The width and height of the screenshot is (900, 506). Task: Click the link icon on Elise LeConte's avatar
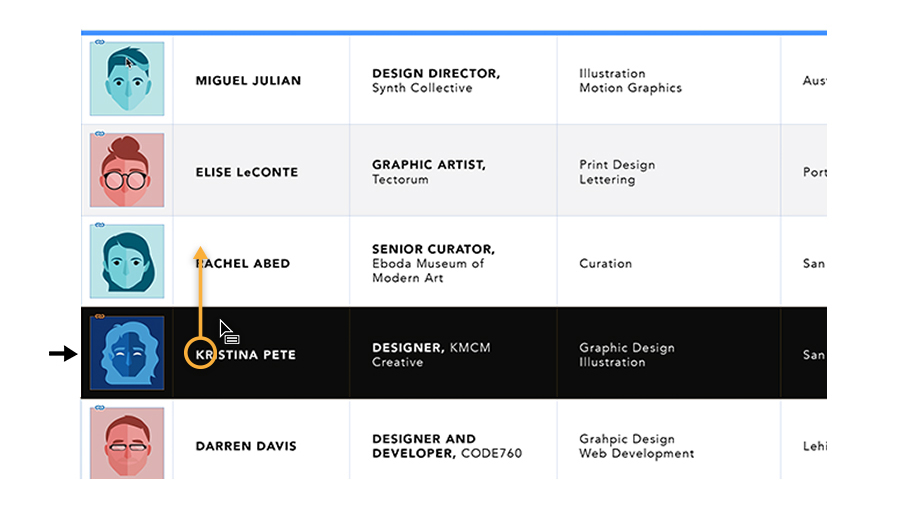coord(99,133)
